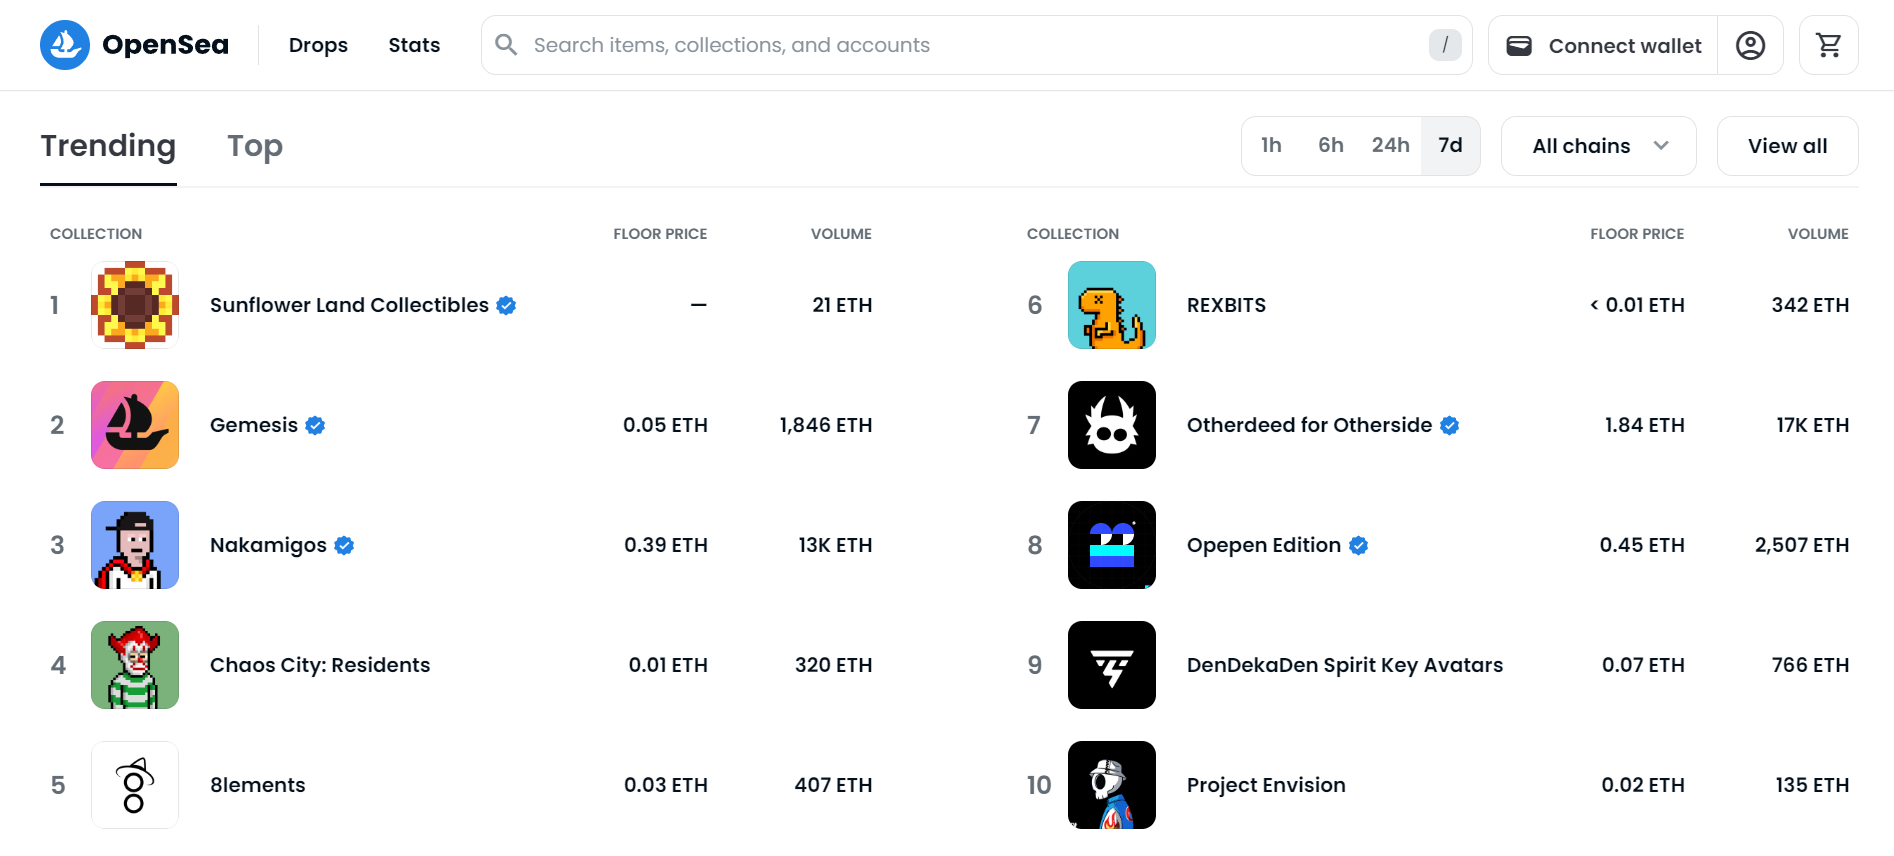Click DenDekaDen volume 766 ETH
The image size is (1894, 856).
1810,665
